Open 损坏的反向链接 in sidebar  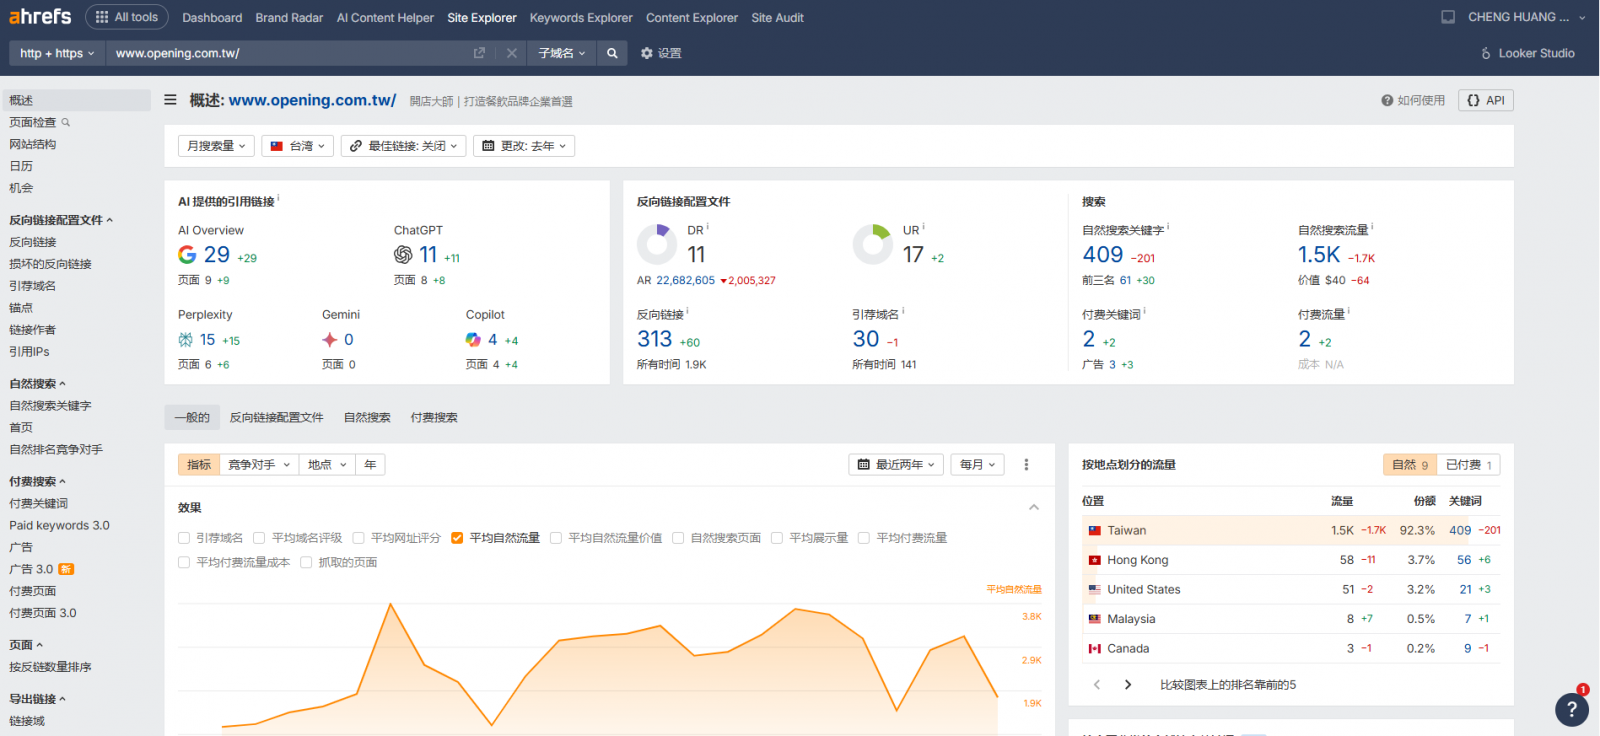point(50,264)
